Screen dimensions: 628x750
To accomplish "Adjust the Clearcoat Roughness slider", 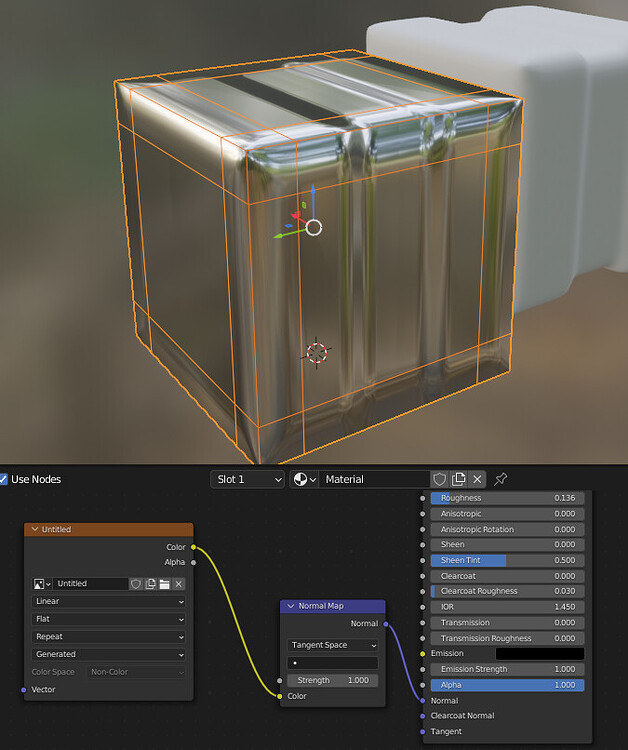I will 507,591.
